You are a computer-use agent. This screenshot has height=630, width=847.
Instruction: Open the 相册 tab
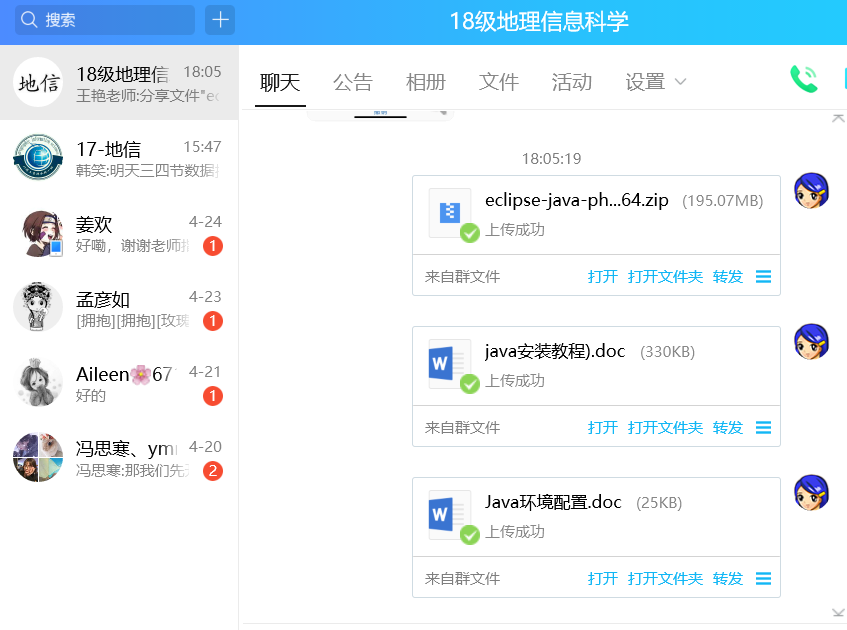(425, 82)
